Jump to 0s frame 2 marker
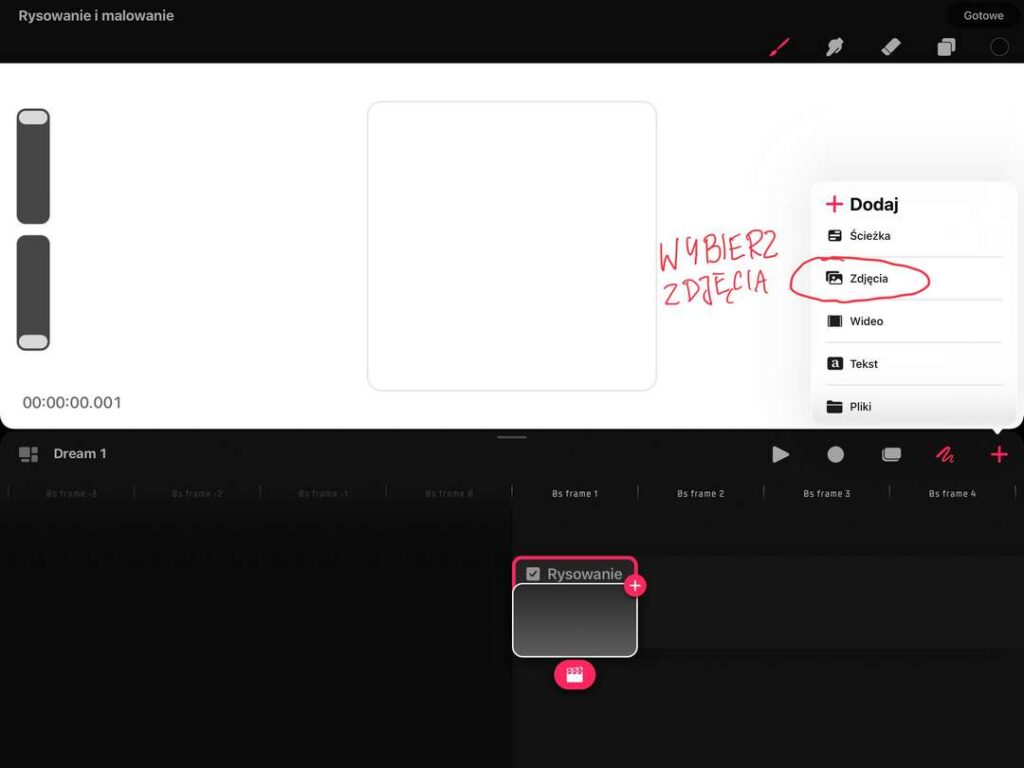This screenshot has width=1024, height=768. (x=701, y=494)
